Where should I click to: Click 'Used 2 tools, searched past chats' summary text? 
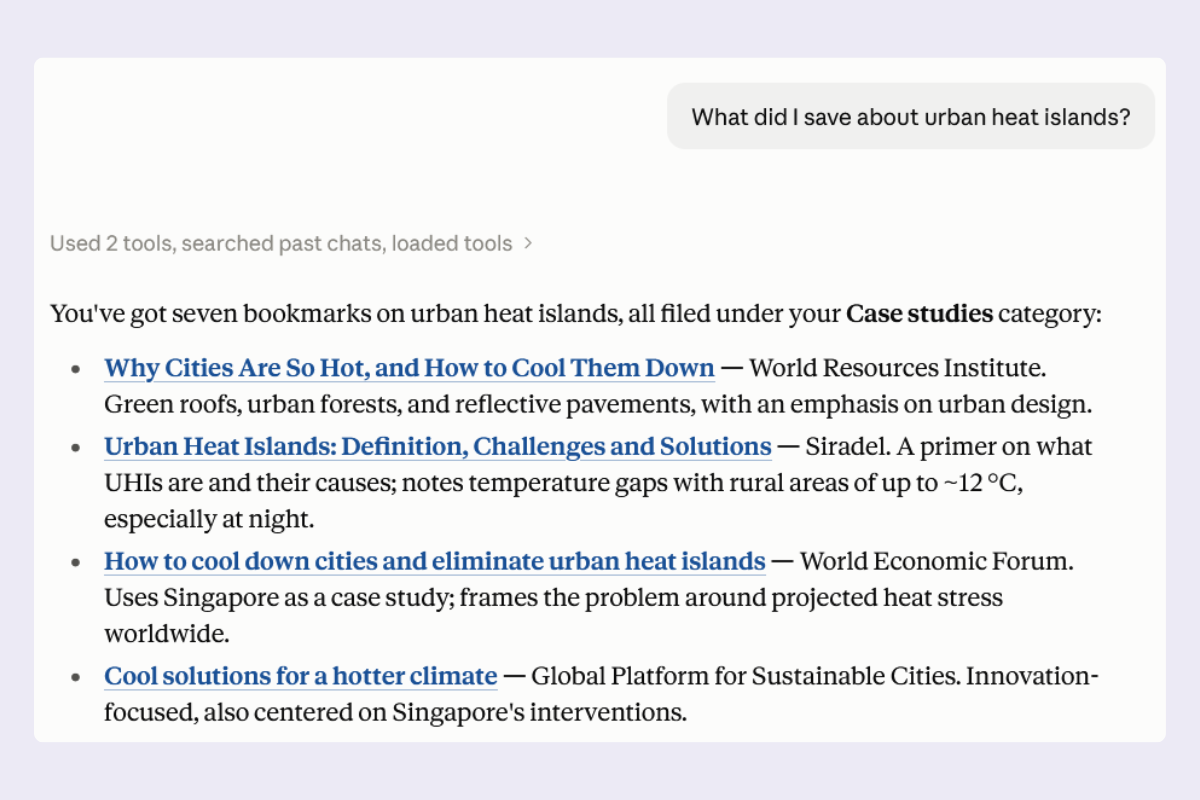click(x=281, y=243)
